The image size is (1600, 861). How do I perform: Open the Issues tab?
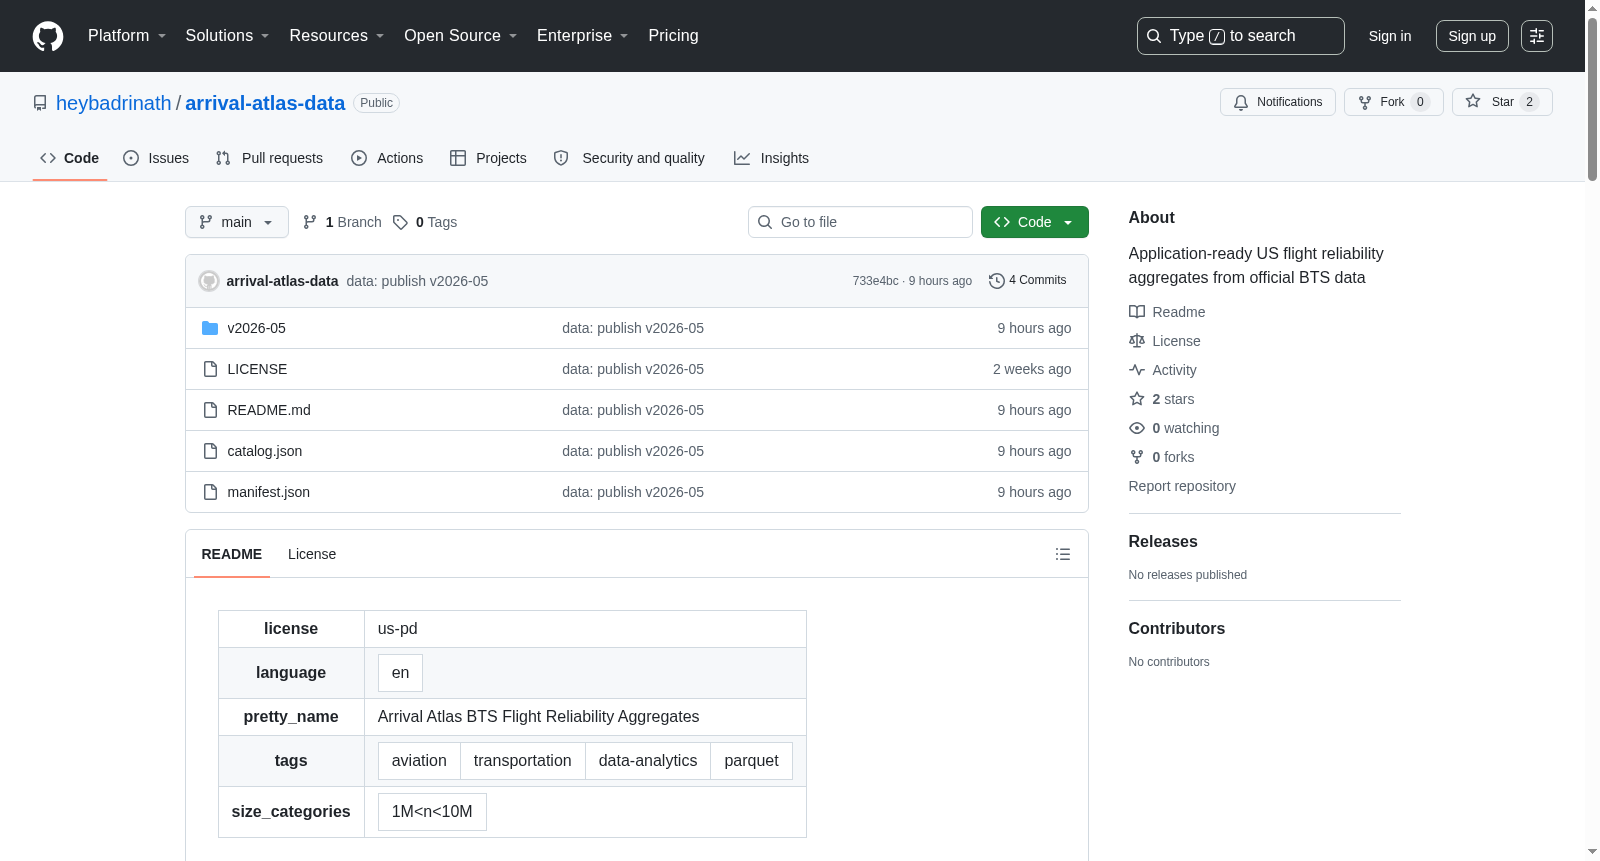(x=156, y=158)
